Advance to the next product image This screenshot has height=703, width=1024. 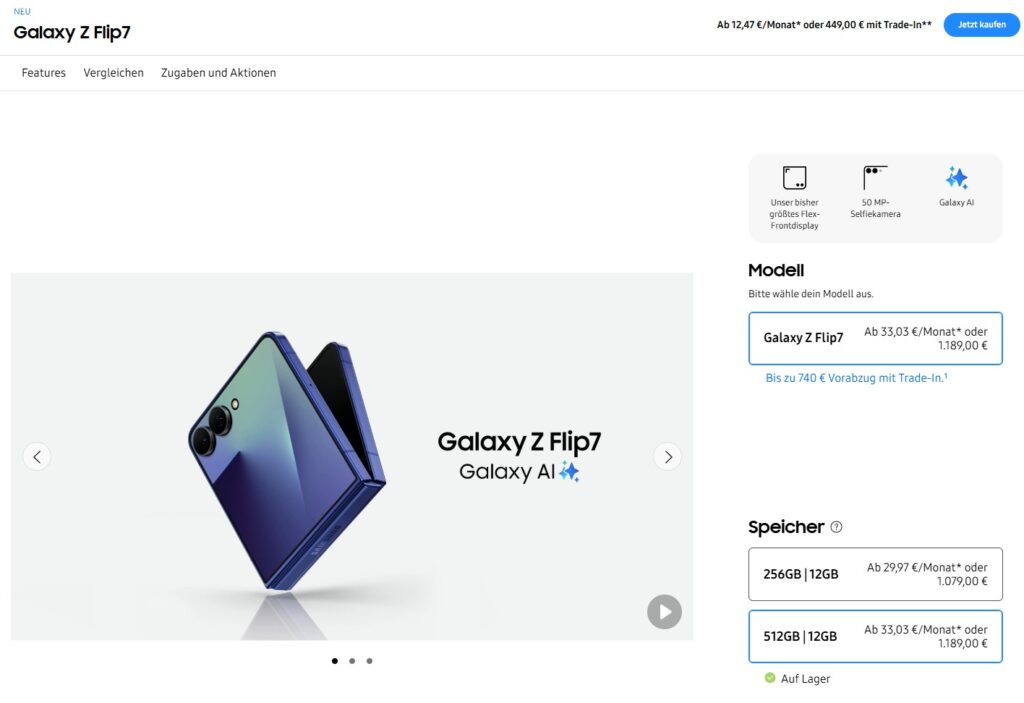click(x=667, y=457)
